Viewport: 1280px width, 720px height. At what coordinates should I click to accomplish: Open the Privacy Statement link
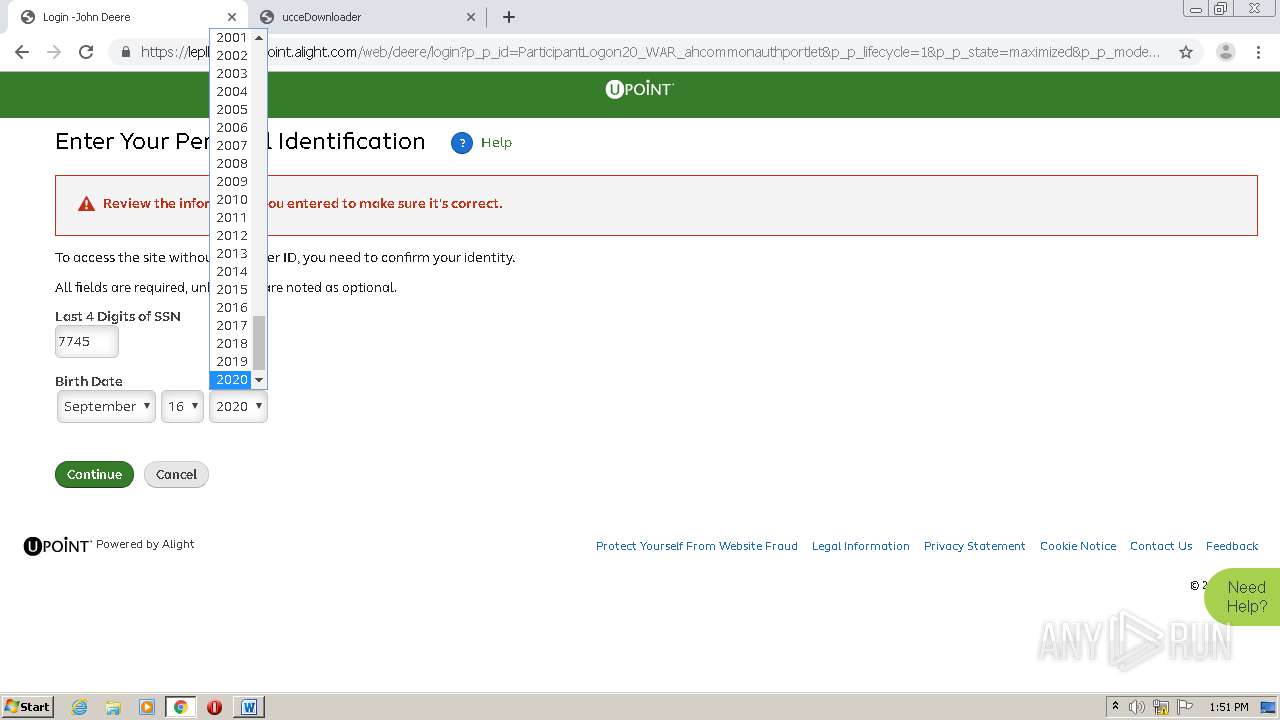(x=975, y=546)
